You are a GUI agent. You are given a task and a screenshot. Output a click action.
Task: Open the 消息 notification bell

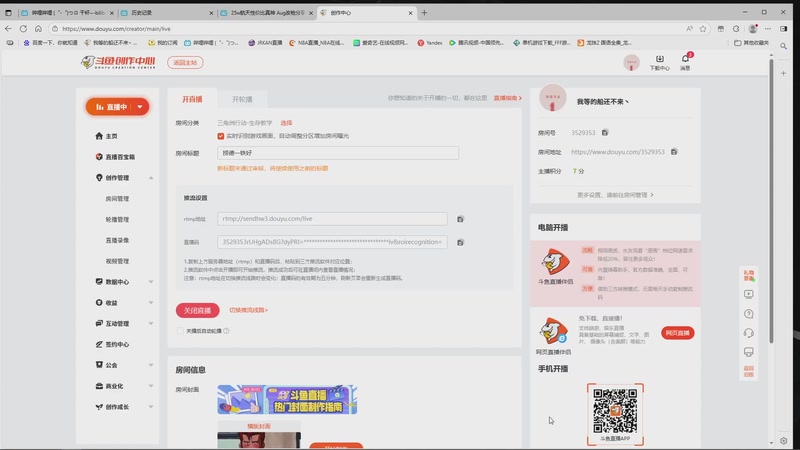(x=685, y=62)
